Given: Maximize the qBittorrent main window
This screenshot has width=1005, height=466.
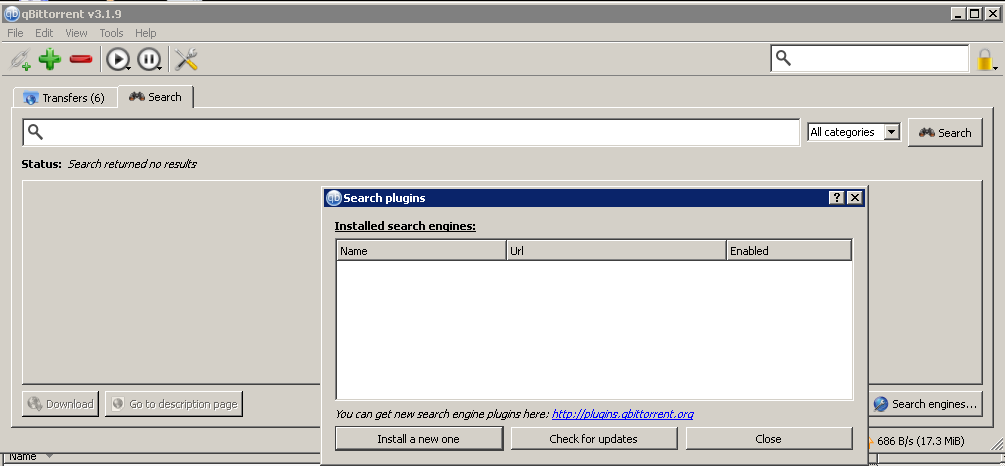Looking at the screenshot, I should (x=974, y=13).
